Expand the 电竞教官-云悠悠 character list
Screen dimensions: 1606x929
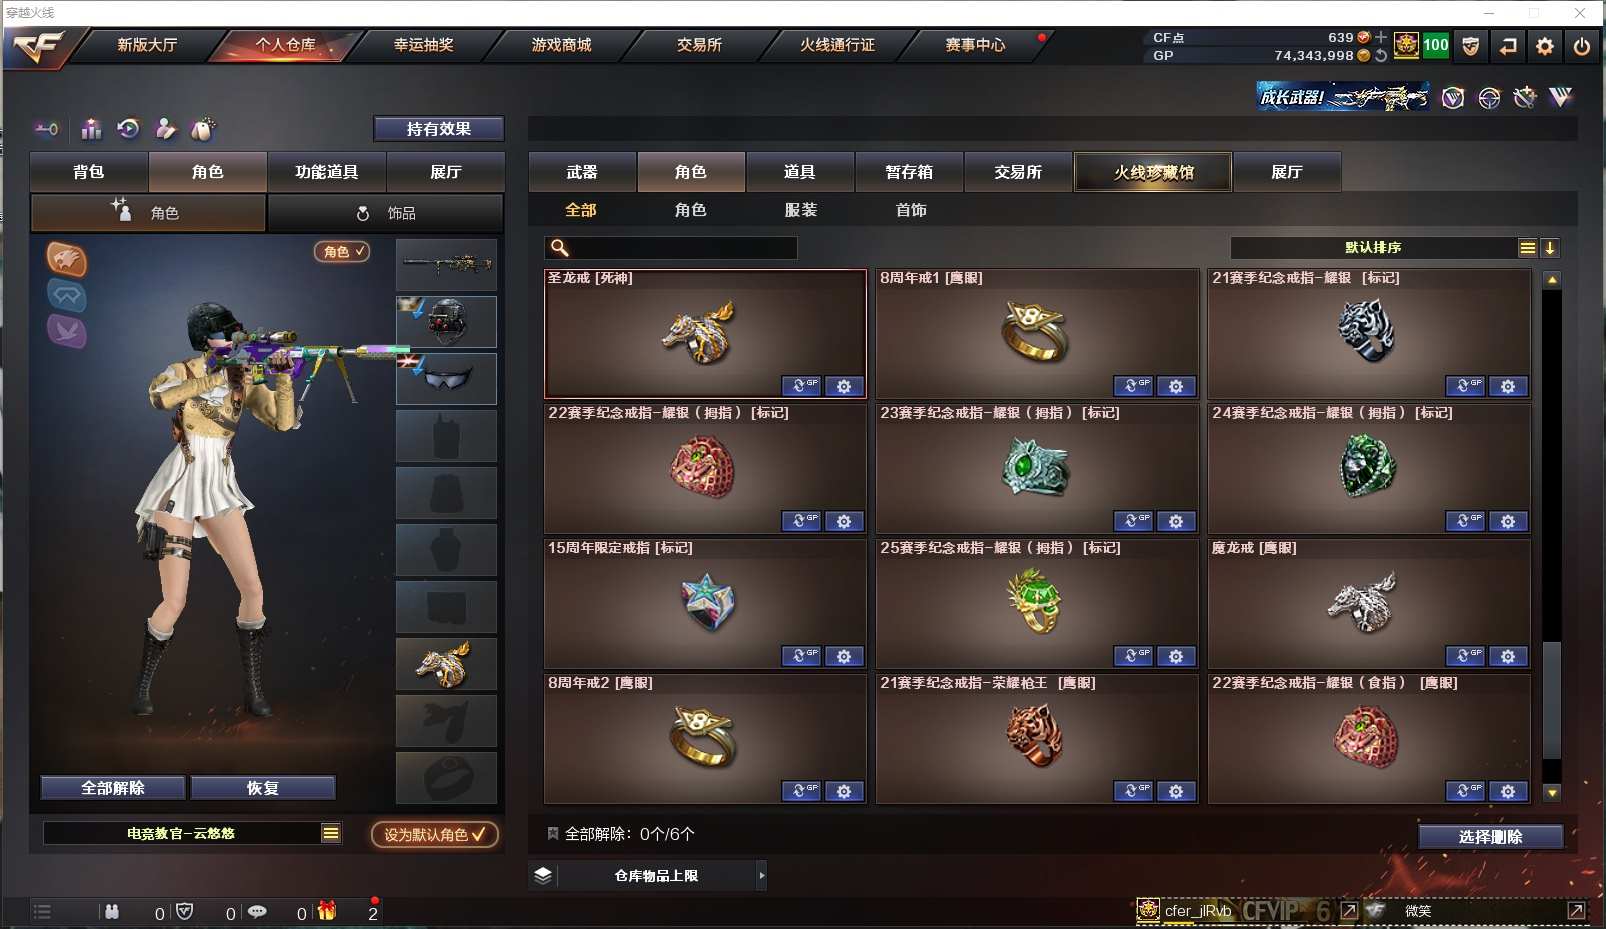point(331,833)
